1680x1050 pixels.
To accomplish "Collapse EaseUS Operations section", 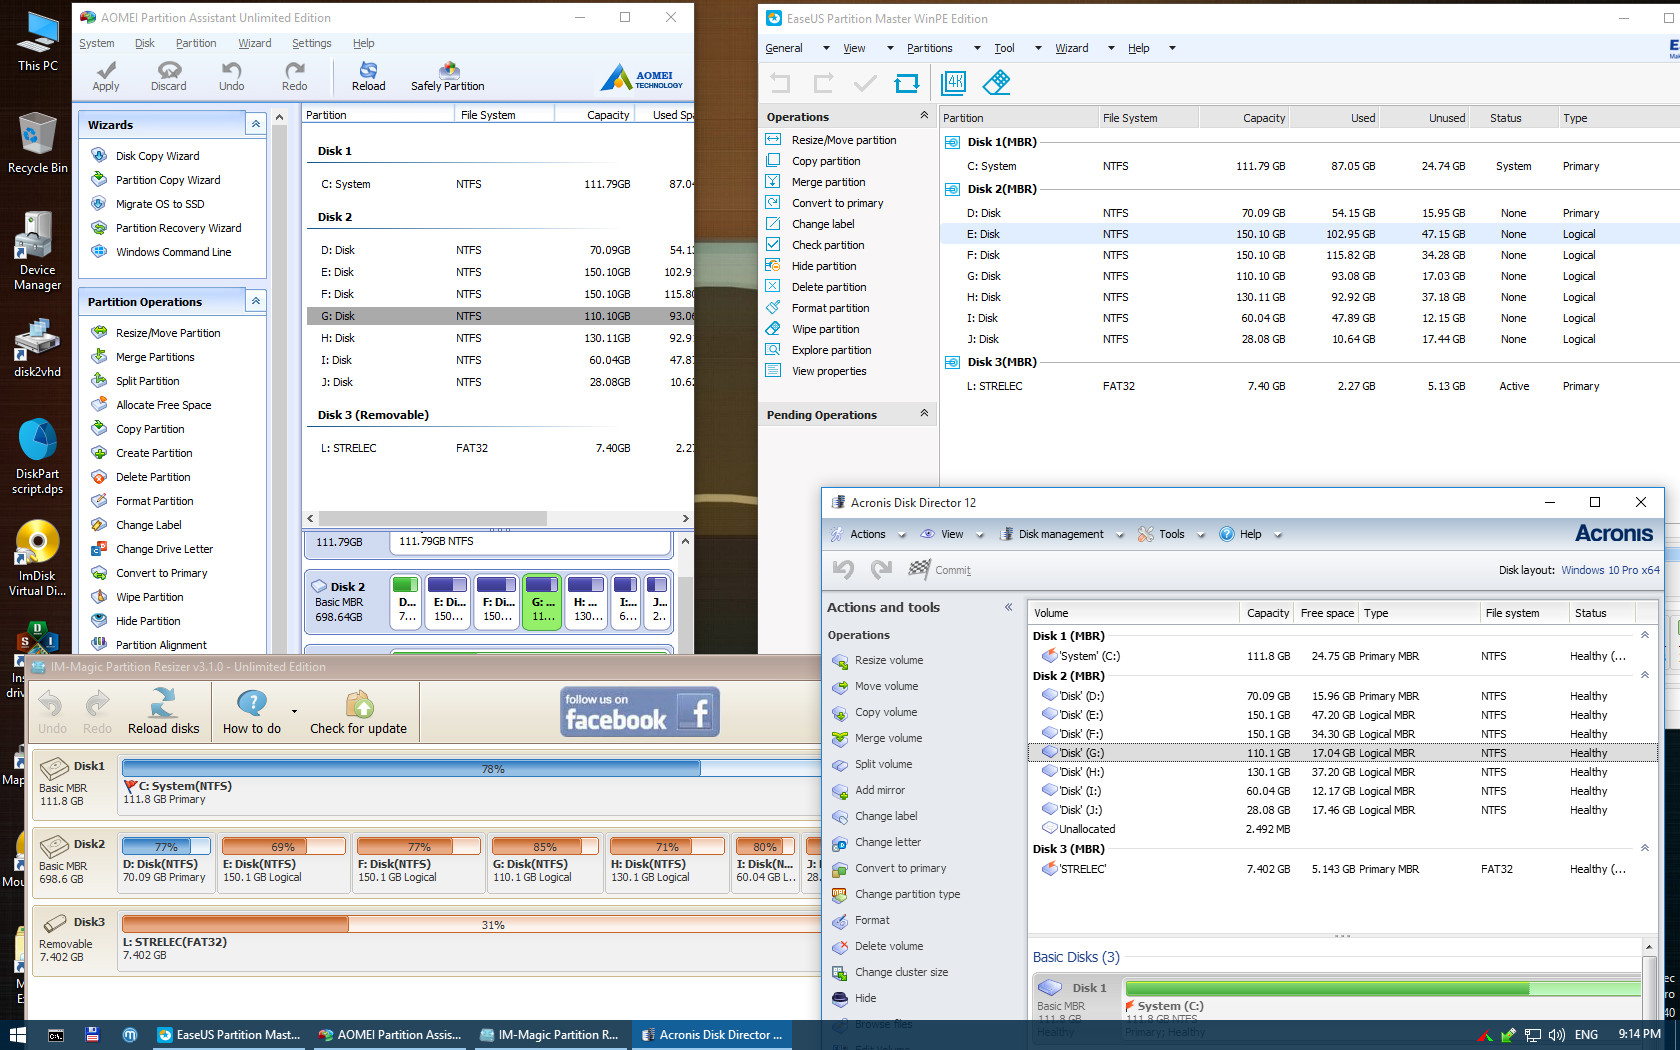I will click(924, 116).
